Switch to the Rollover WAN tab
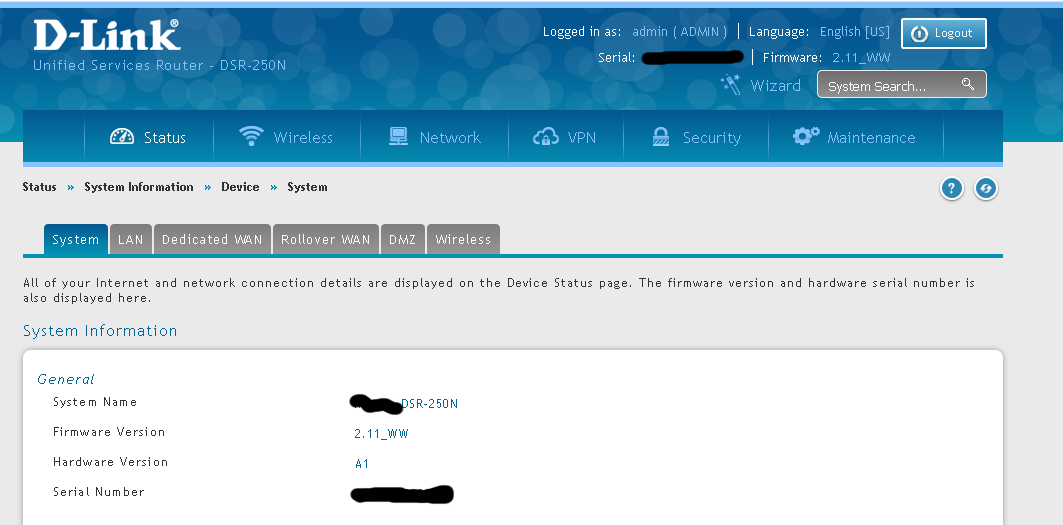 [x=326, y=239]
